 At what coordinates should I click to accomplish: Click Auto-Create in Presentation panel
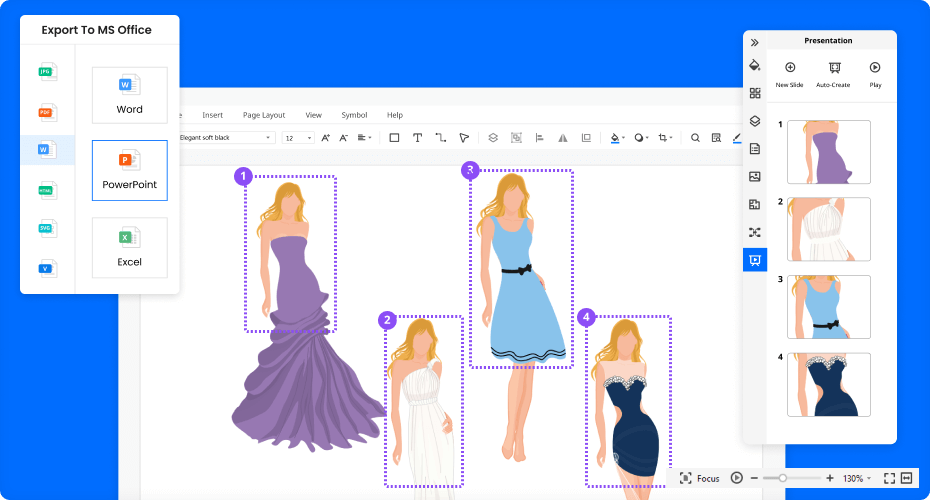tap(833, 74)
